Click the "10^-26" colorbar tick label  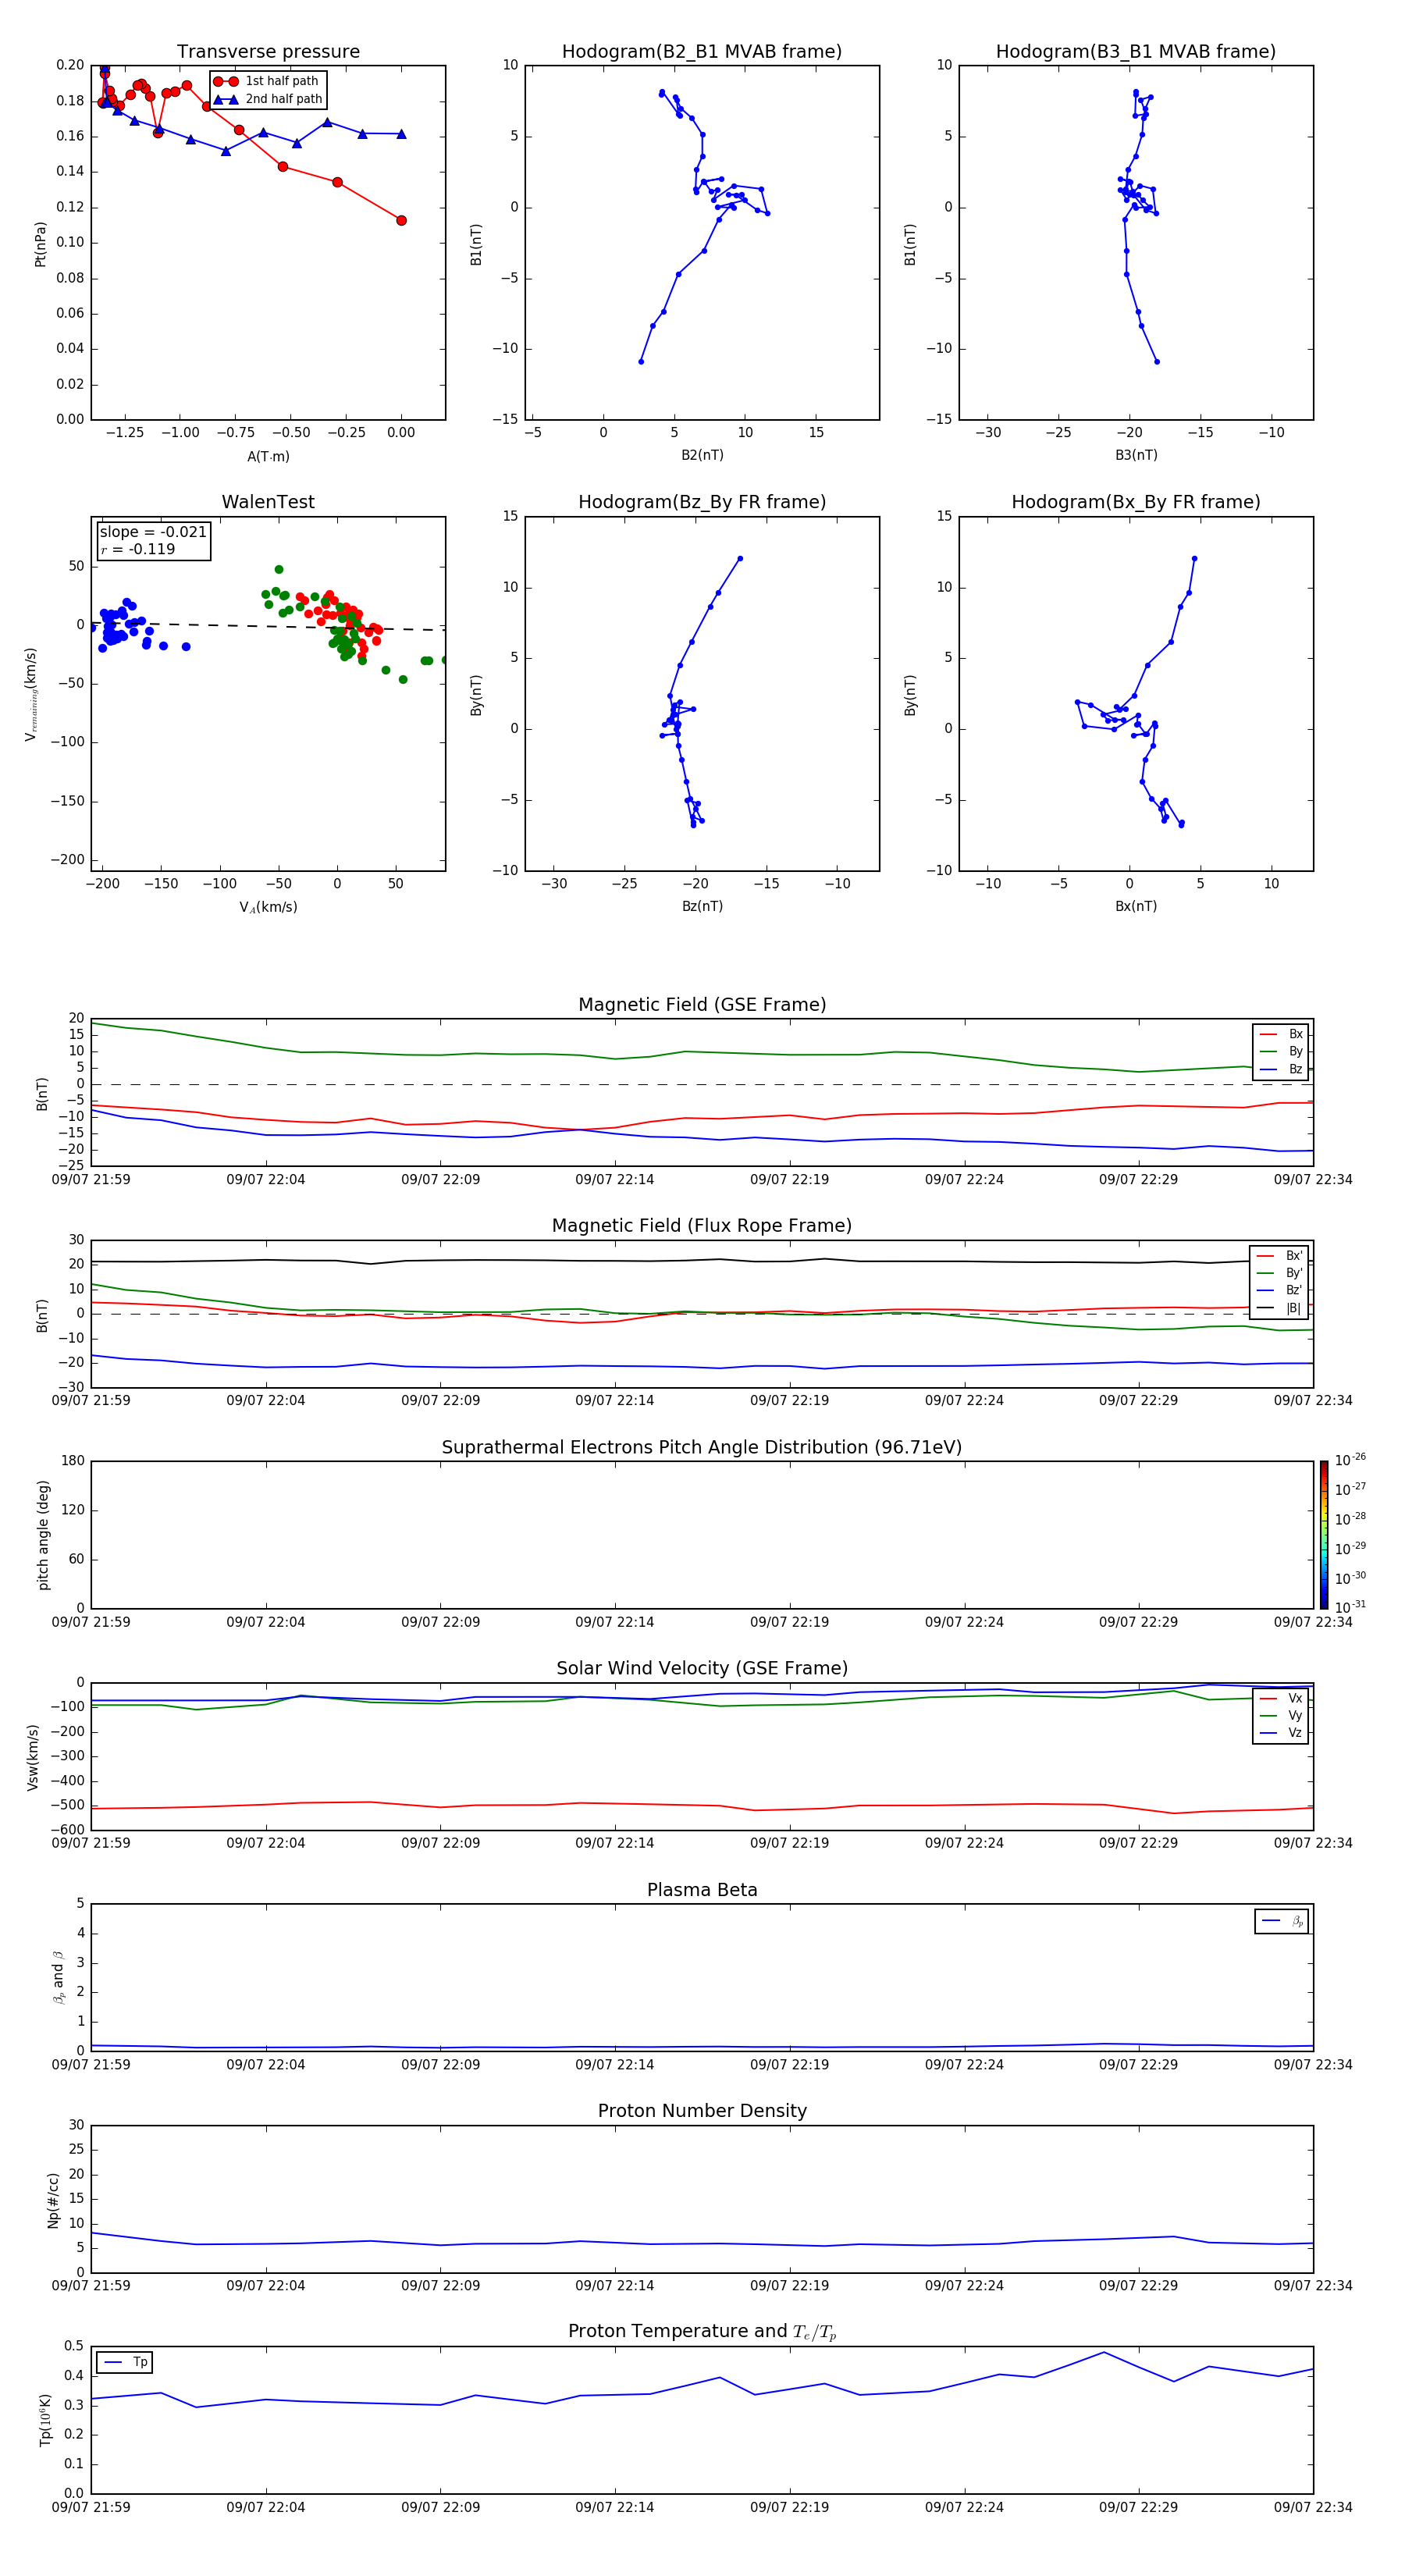(1351, 1460)
